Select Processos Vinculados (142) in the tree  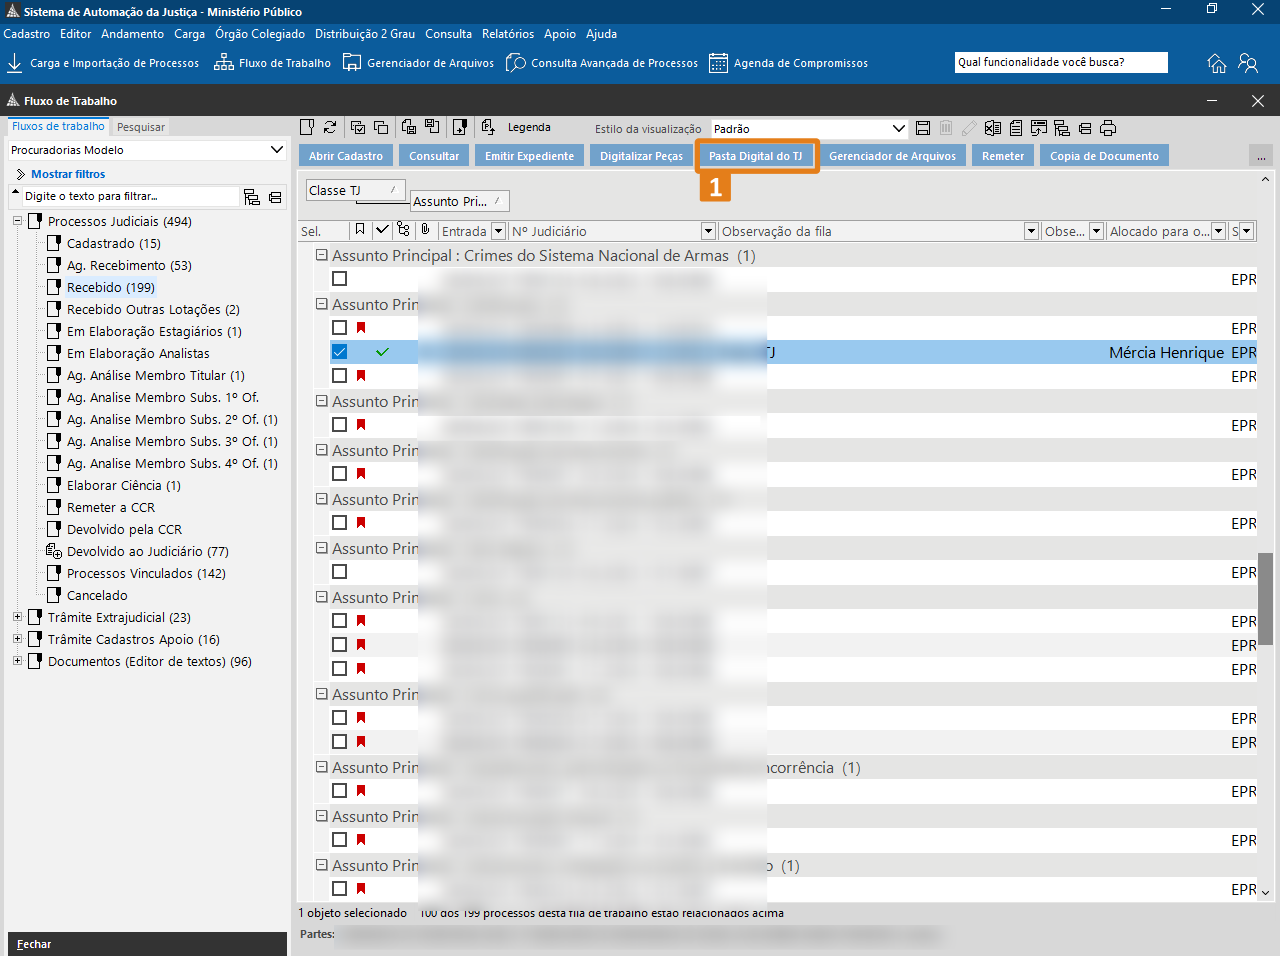[146, 573]
